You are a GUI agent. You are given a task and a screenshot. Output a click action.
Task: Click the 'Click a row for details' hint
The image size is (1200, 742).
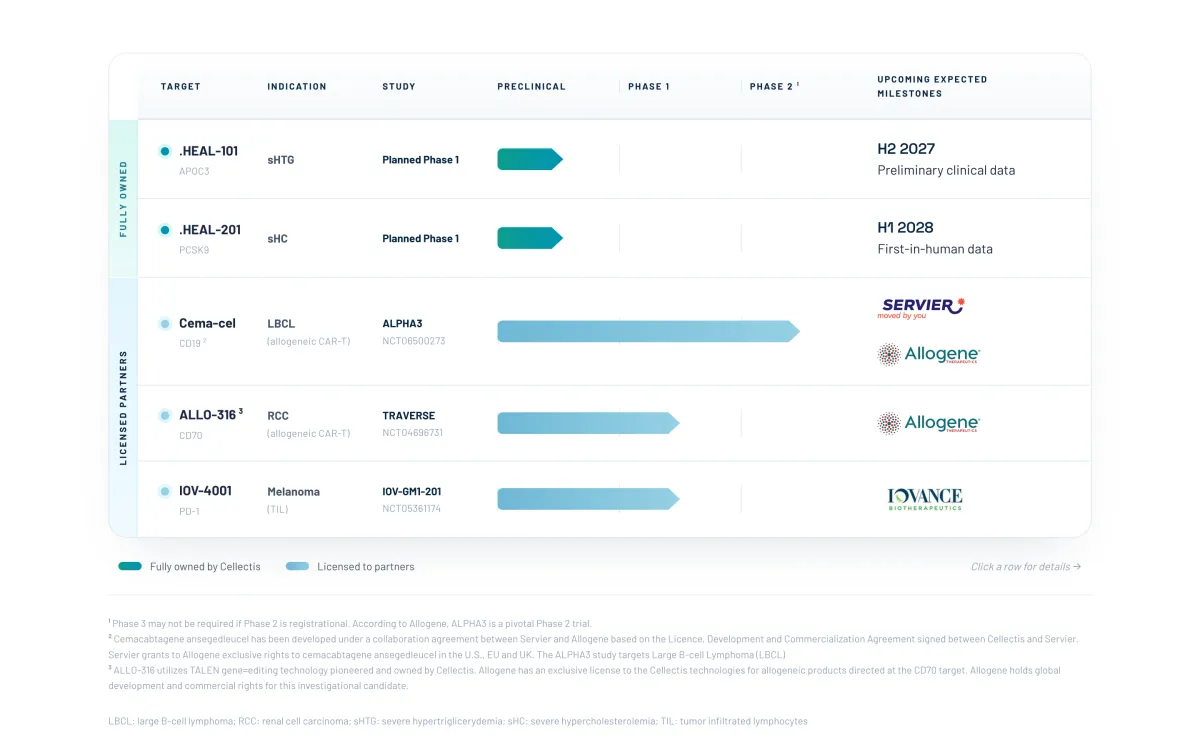[x=1026, y=567]
